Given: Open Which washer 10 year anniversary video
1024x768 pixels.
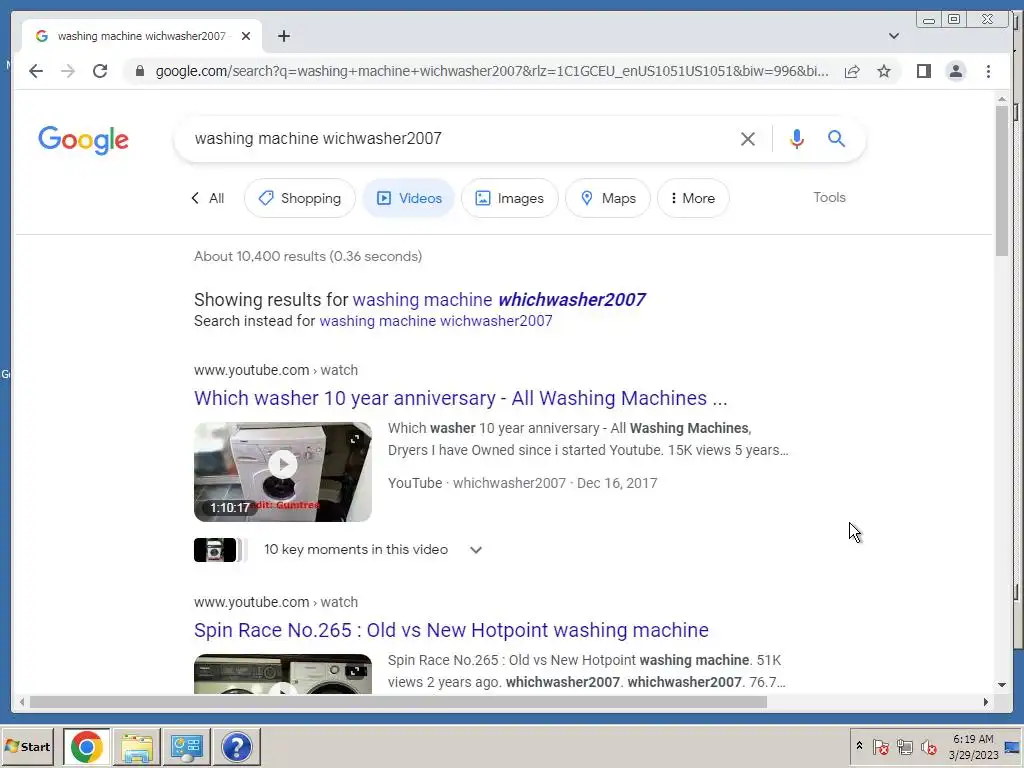Looking at the screenshot, I should [460, 398].
